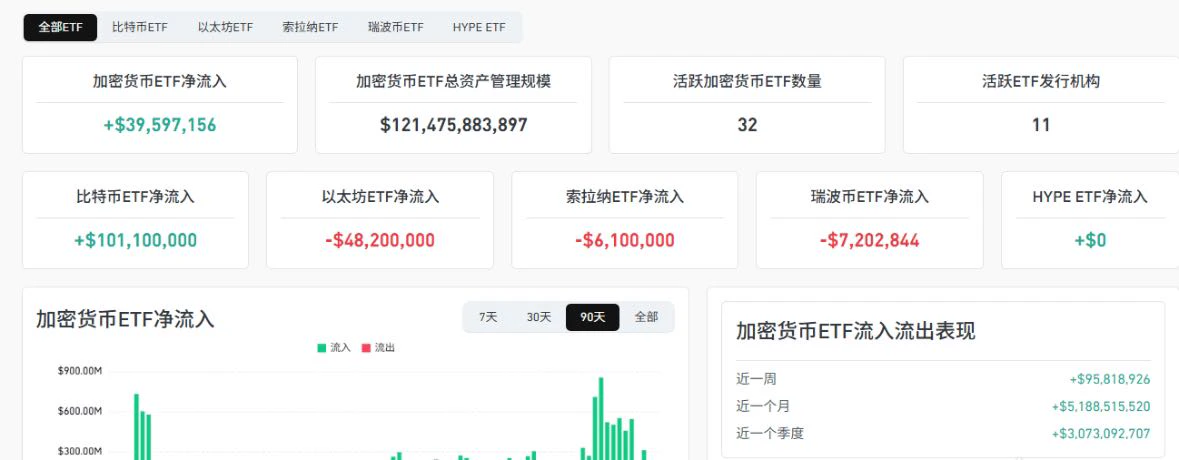Click the 以太坊ETF净流入 card title

click(x=380, y=197)
